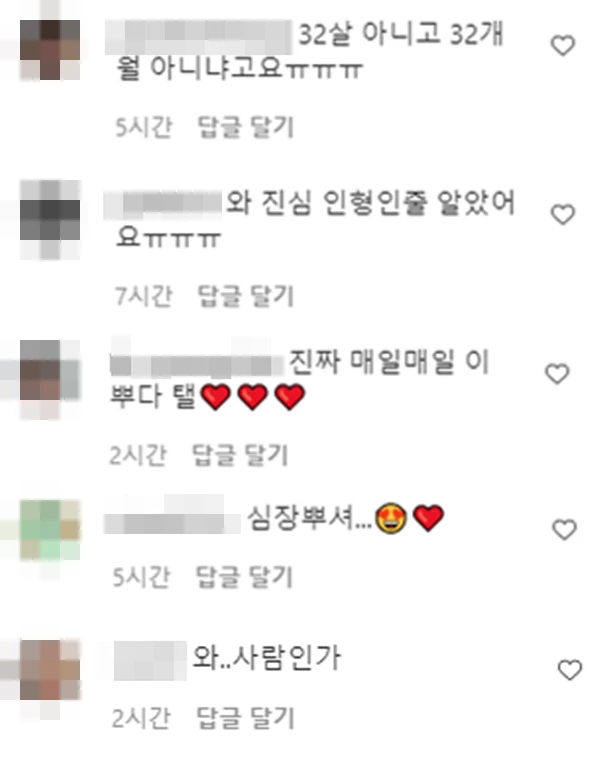Open avatar of '32살 아니고' commenter
Image resolution: width=600 pixels, height=769 pixels.
coord(50,49)
